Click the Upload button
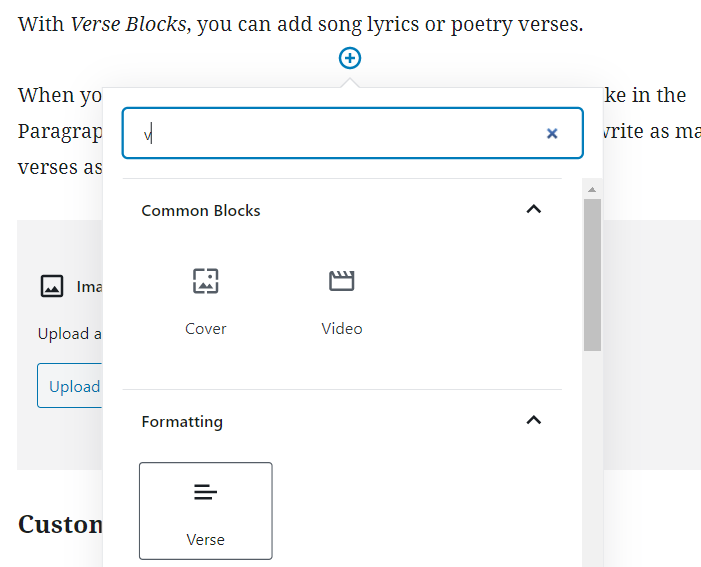 point(70,385)
